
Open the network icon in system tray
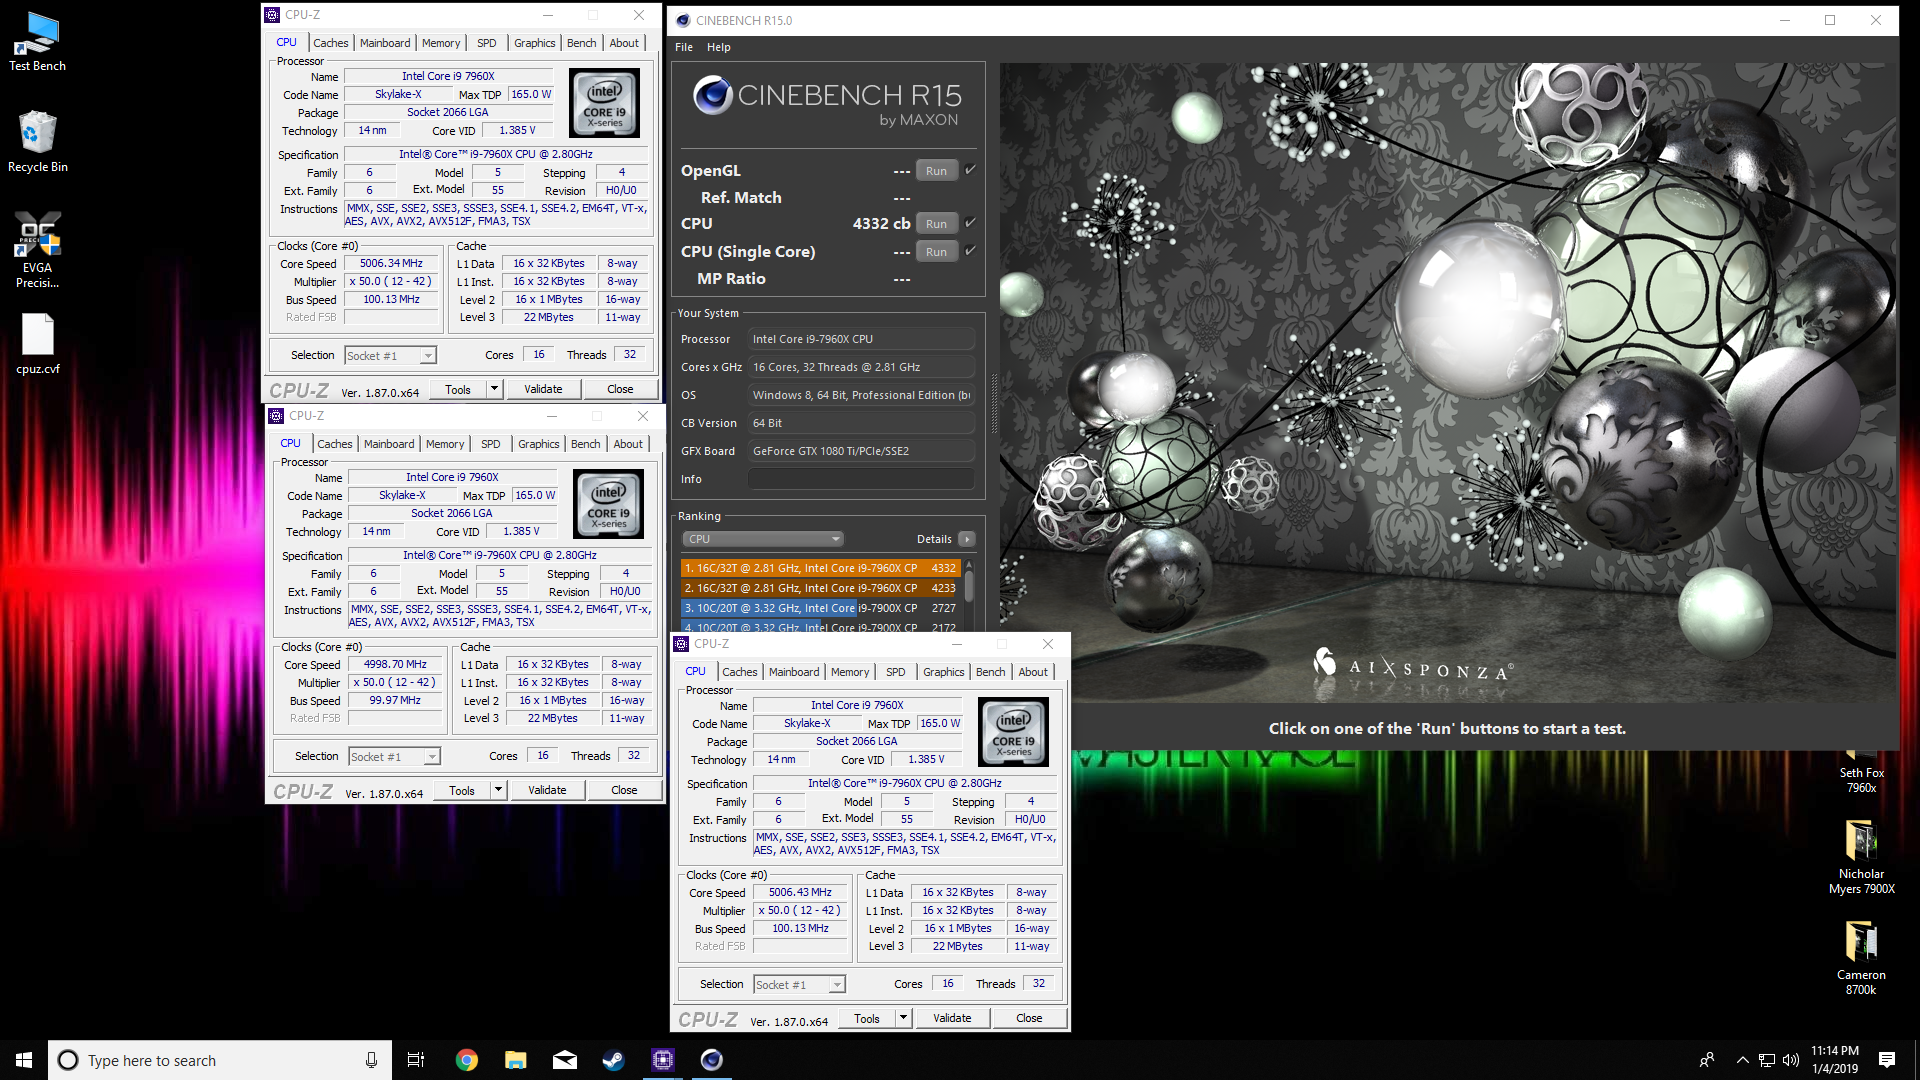1767,1060
